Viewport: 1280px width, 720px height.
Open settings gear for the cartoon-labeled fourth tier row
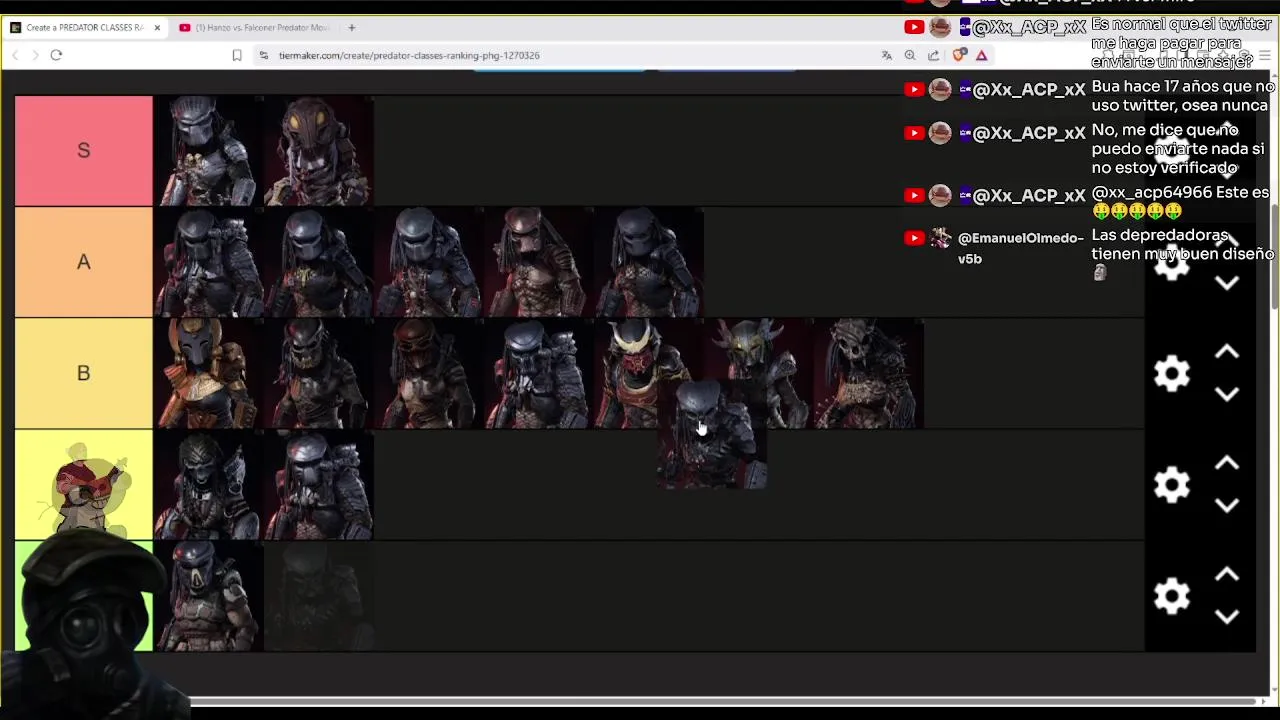(1172, 485)
